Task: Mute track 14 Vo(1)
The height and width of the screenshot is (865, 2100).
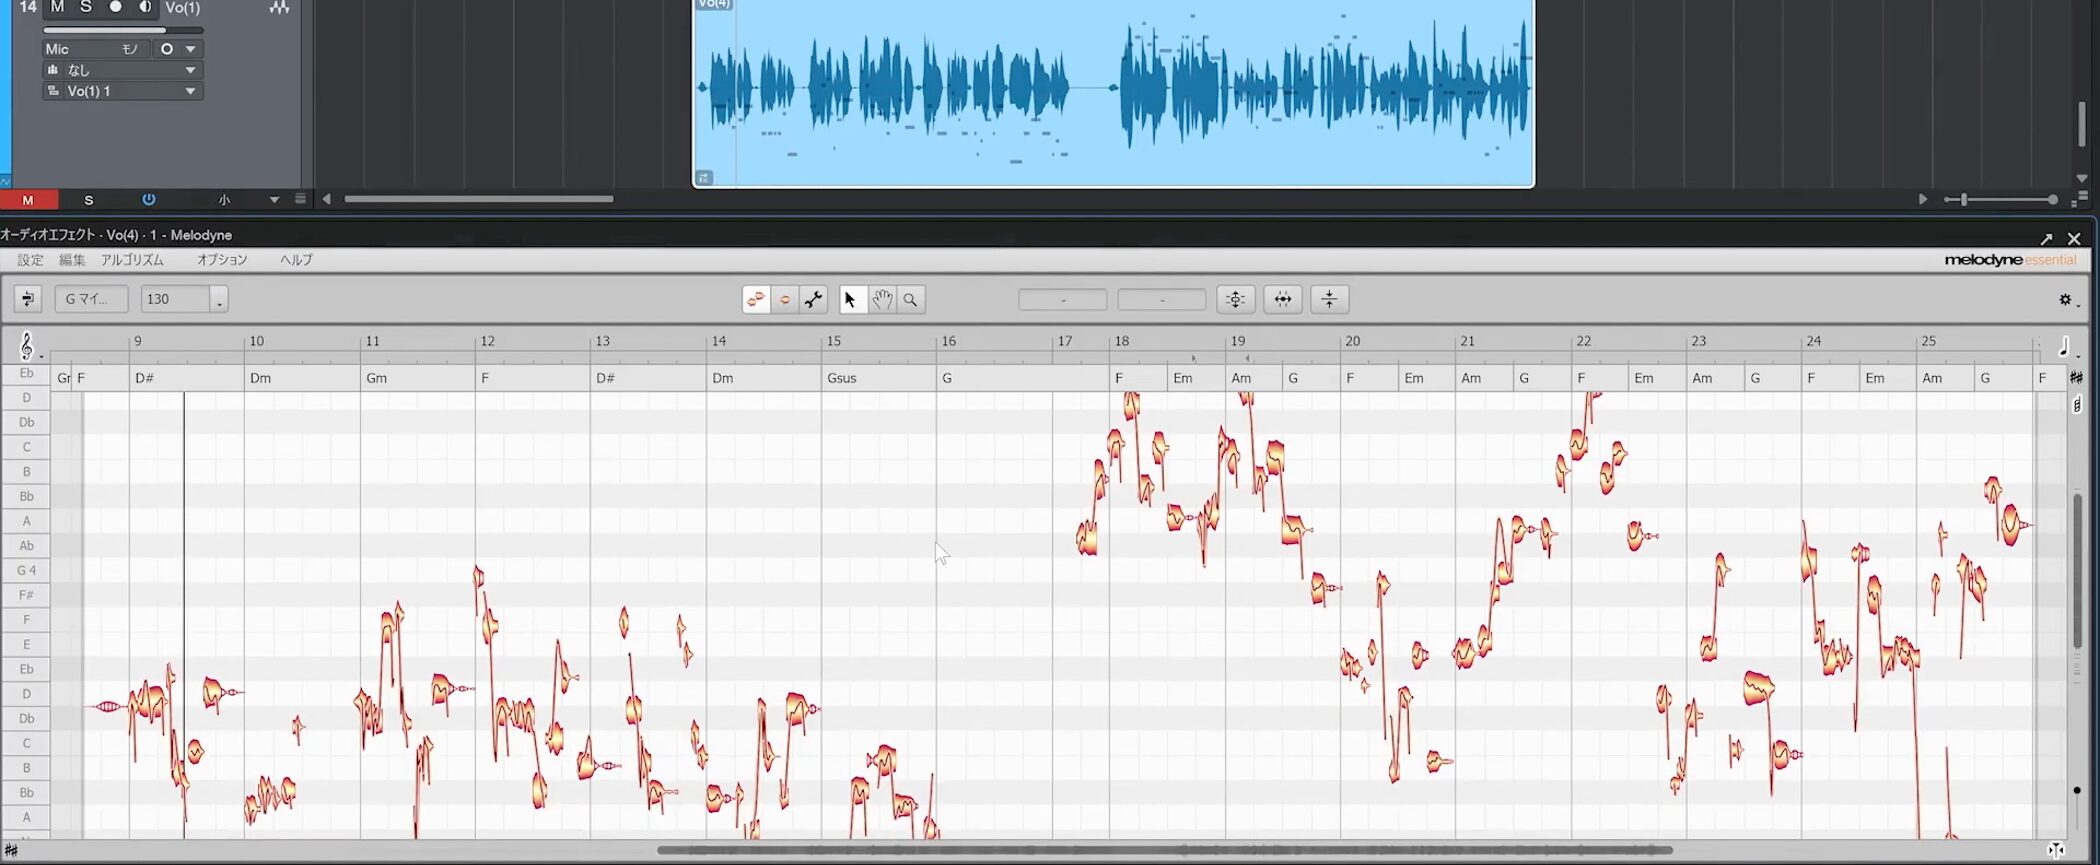Action: pos(57,7)
